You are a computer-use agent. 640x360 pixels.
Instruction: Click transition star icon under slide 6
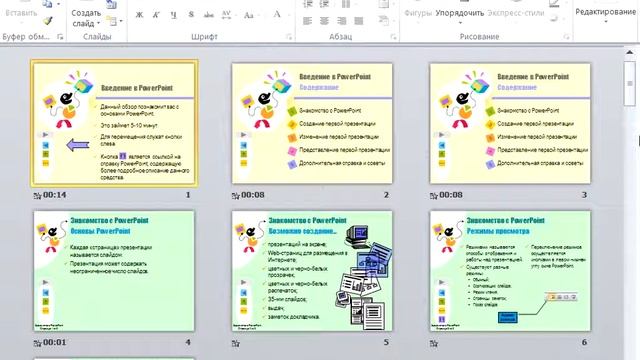pos(433,343)
